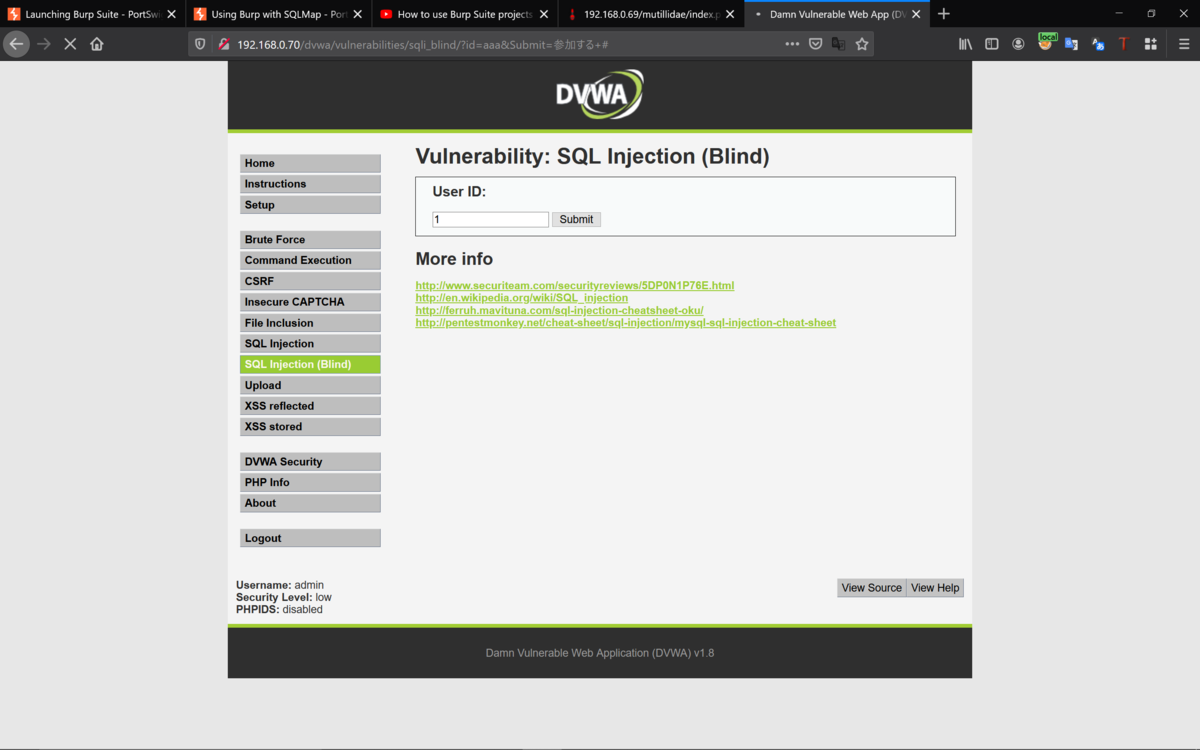The image size is (1200, 750).
Task: Log out using the Logout link
Action: [310, 538]
